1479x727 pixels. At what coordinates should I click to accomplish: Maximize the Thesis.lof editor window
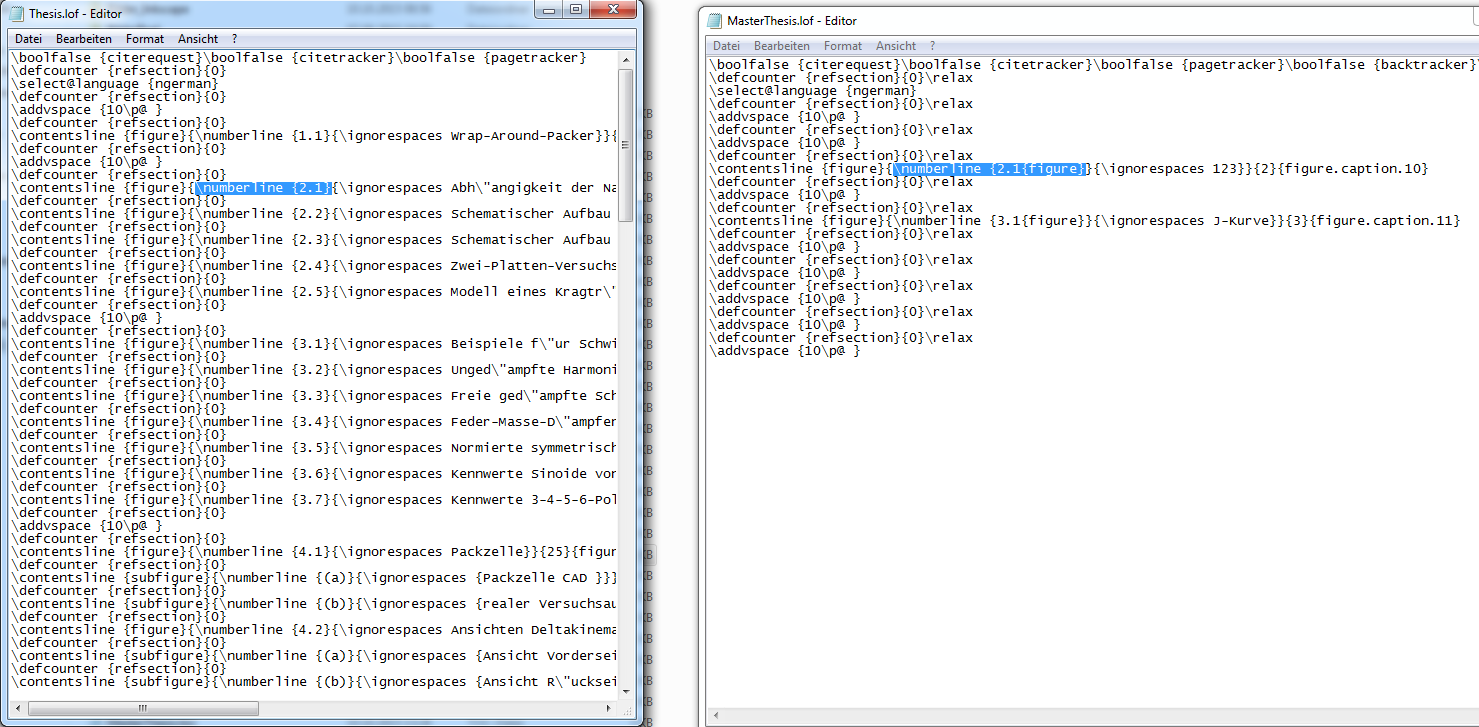point(575,9)
